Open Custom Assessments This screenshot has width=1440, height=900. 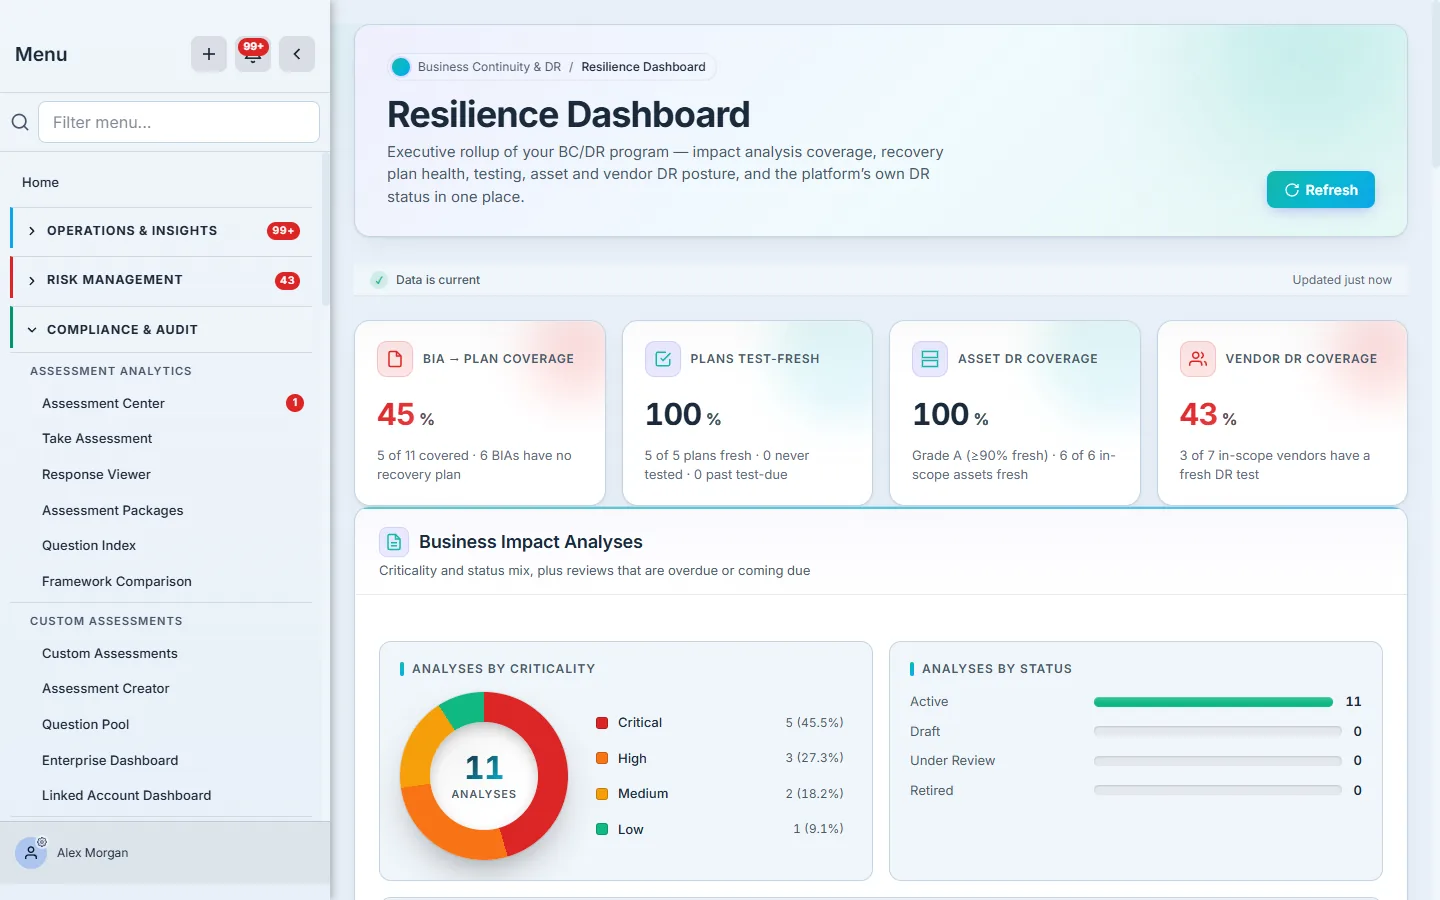[x=110, y=653]
